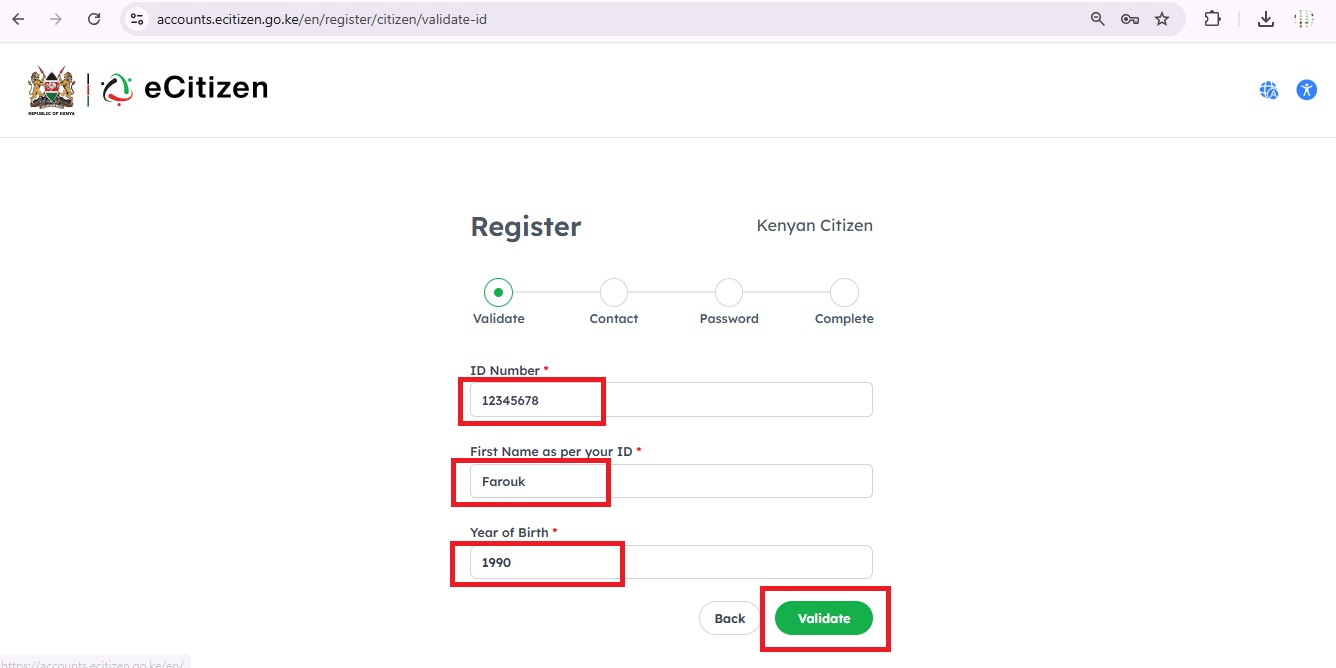Click the eCitizen logo
This screenshot has width=1336, height=668.
click(x=185, y=89)
